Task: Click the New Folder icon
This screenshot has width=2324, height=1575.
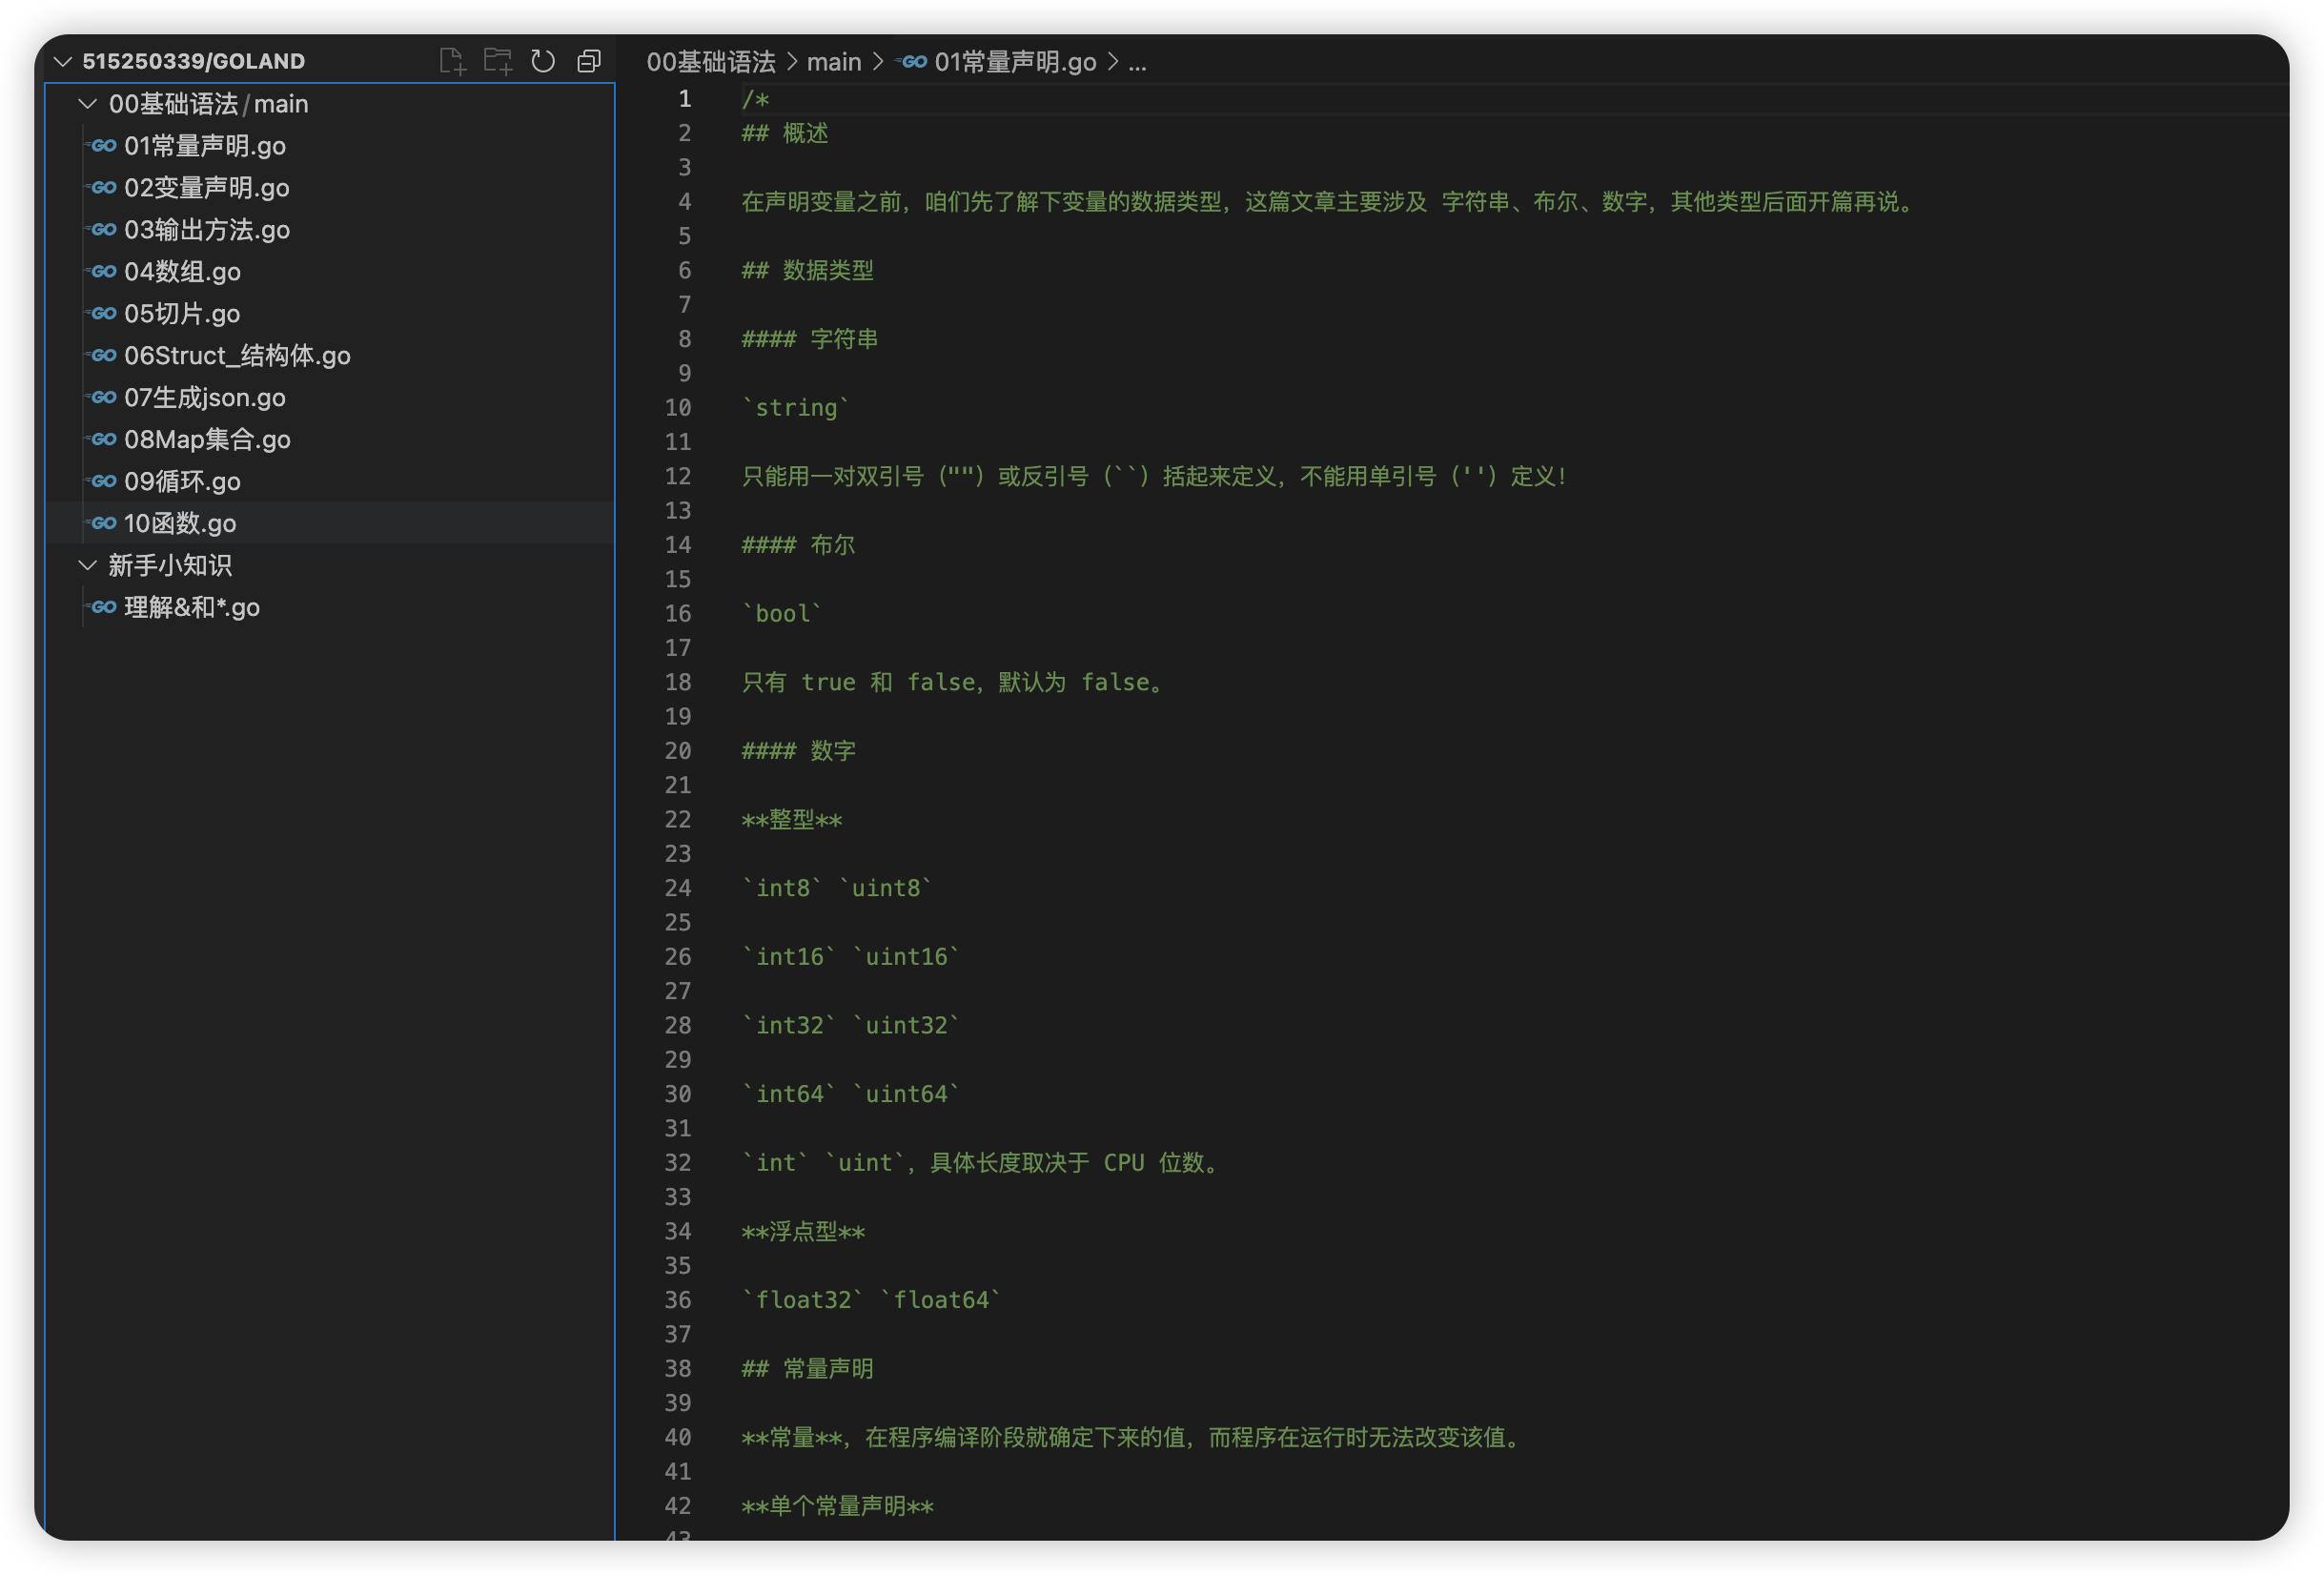Action: click(497, 61)
